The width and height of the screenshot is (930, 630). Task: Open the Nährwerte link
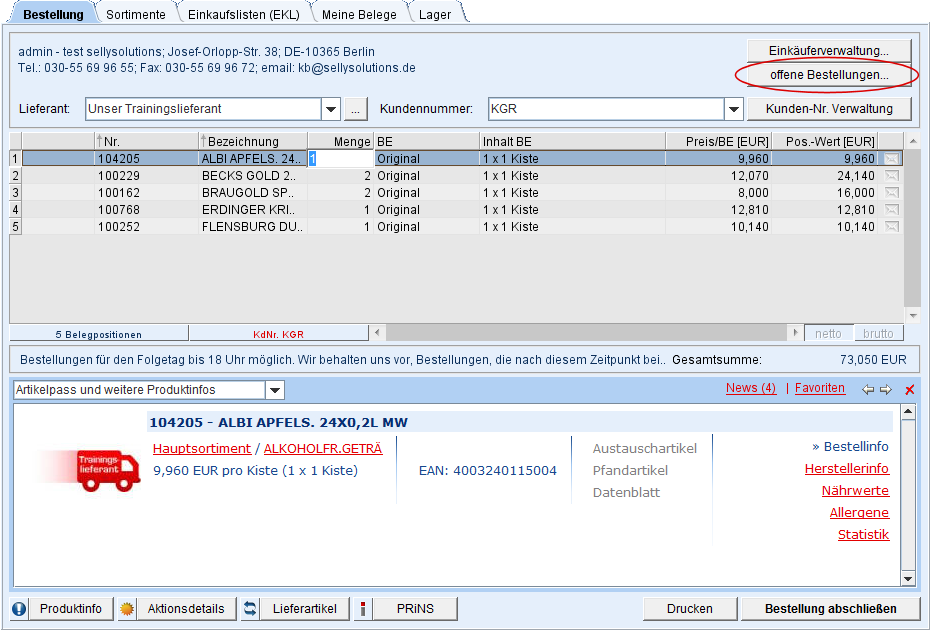855,491
